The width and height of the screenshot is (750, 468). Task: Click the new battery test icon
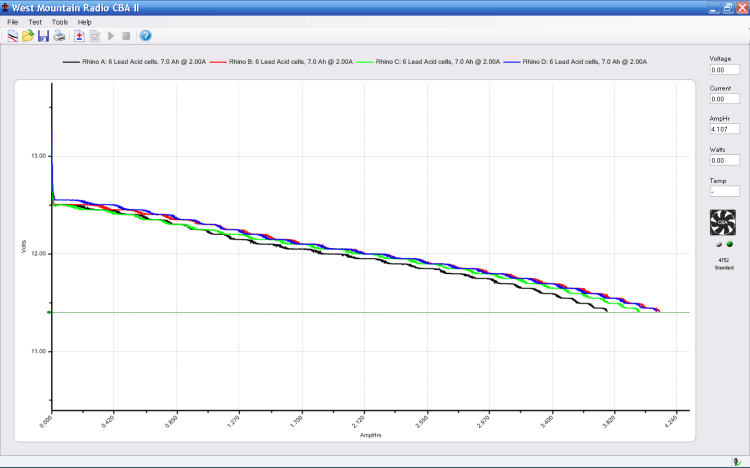(78, 36)
